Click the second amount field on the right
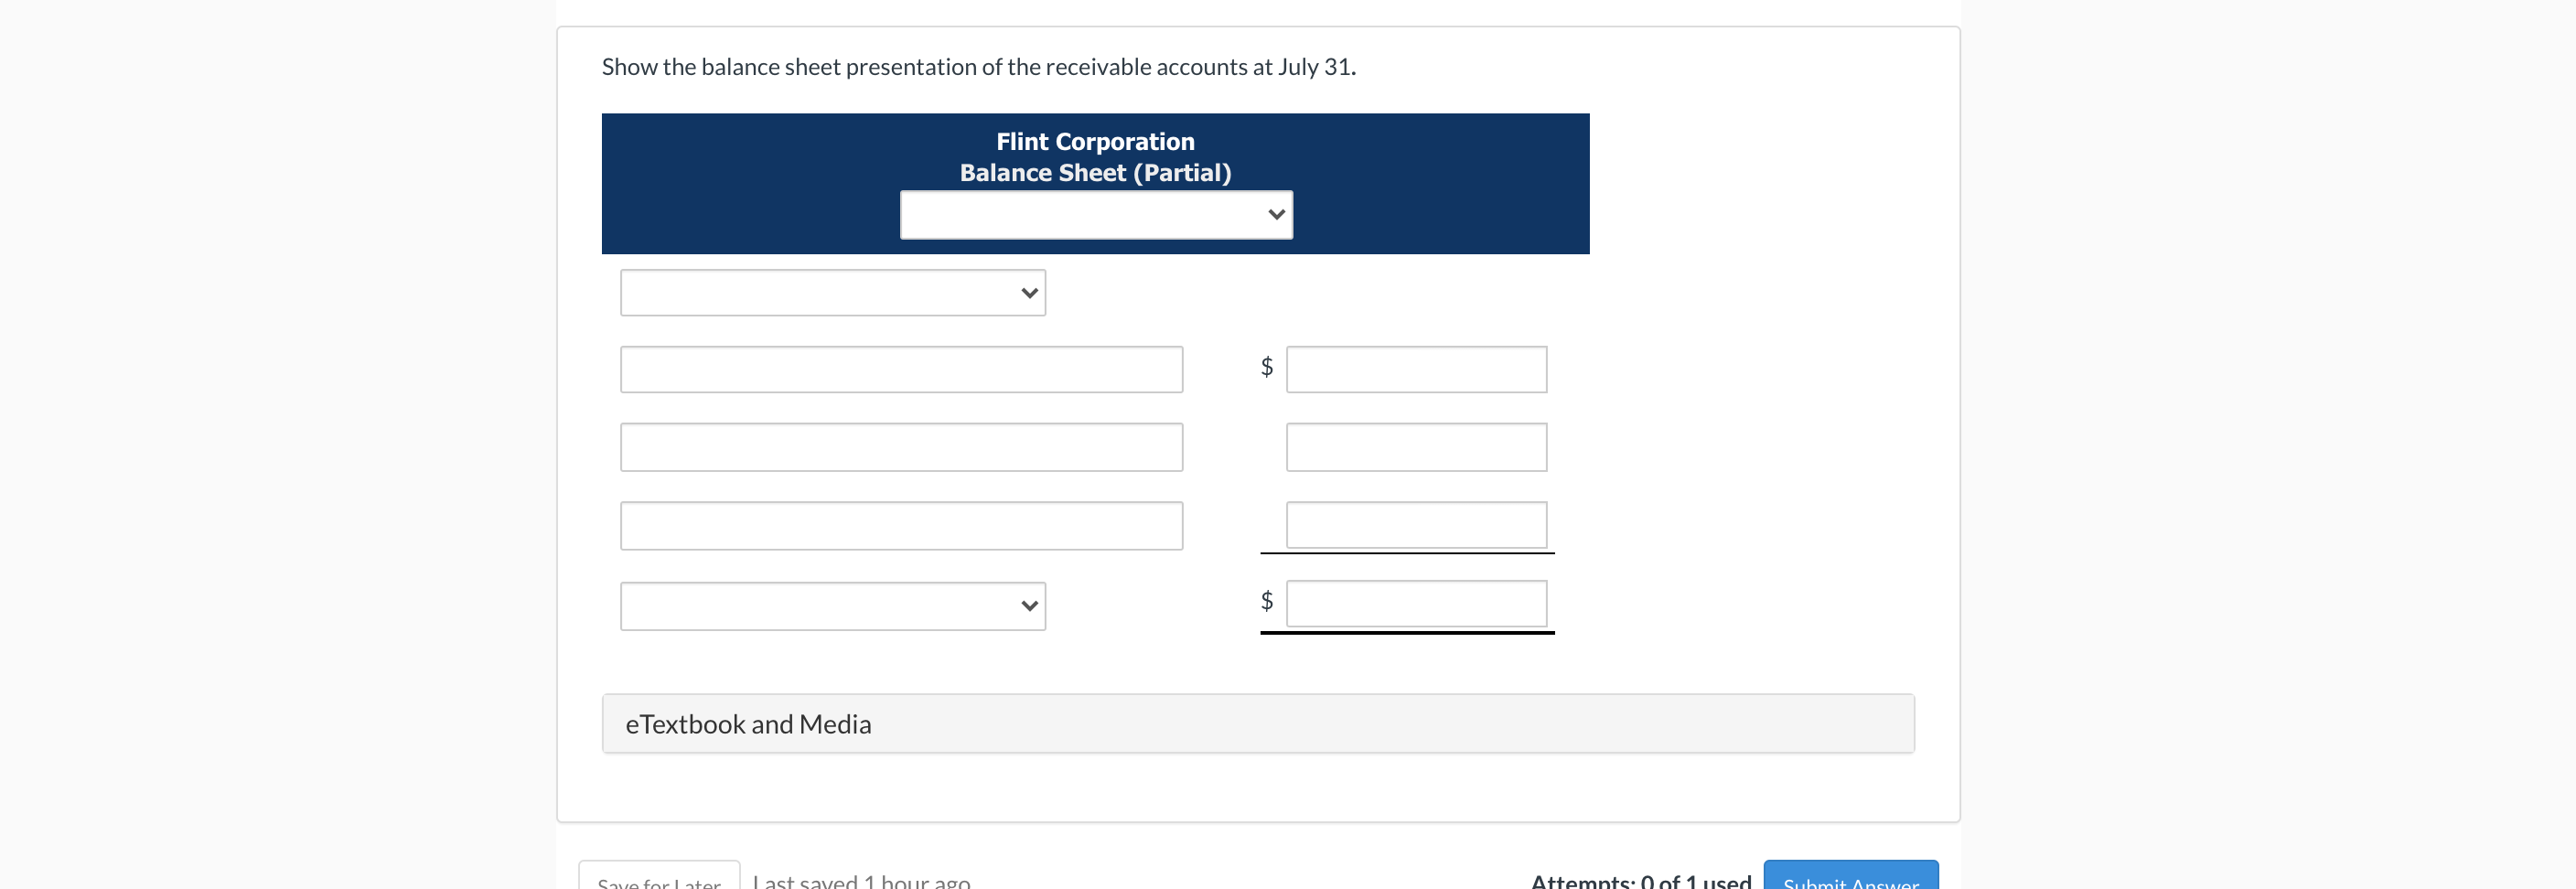Screen dimensions: 2576x889 (1415, 446)
